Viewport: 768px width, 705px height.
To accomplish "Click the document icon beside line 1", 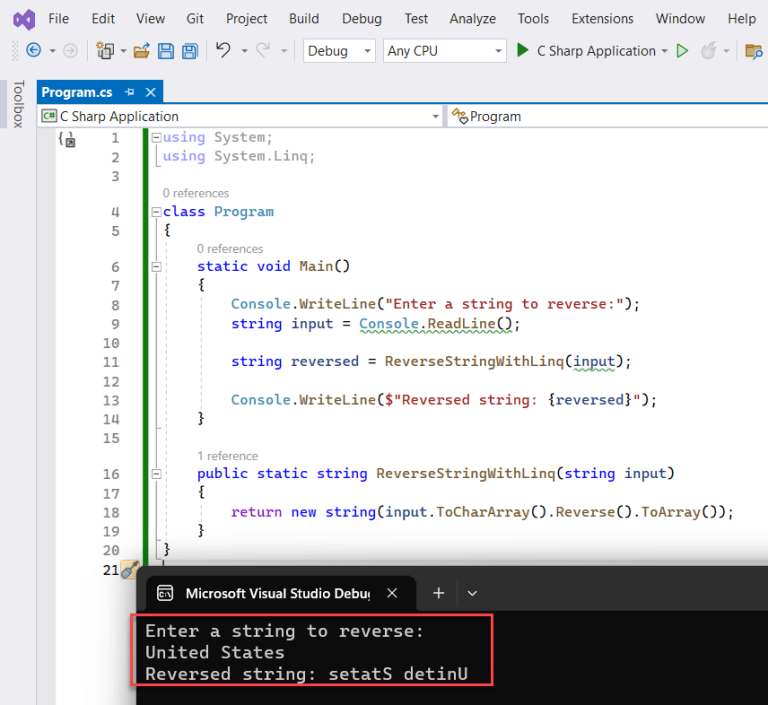I will coord(68,139).
